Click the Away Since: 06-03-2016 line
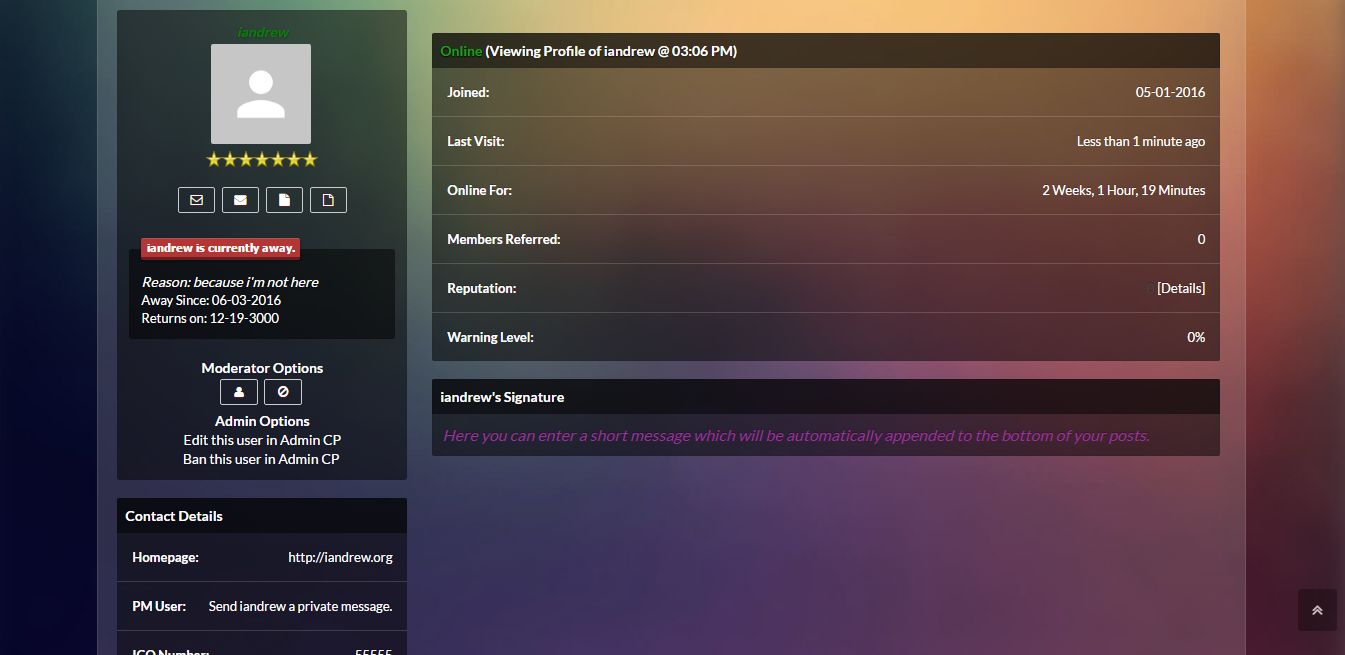The image size is (1345, 655). point(211,300)
